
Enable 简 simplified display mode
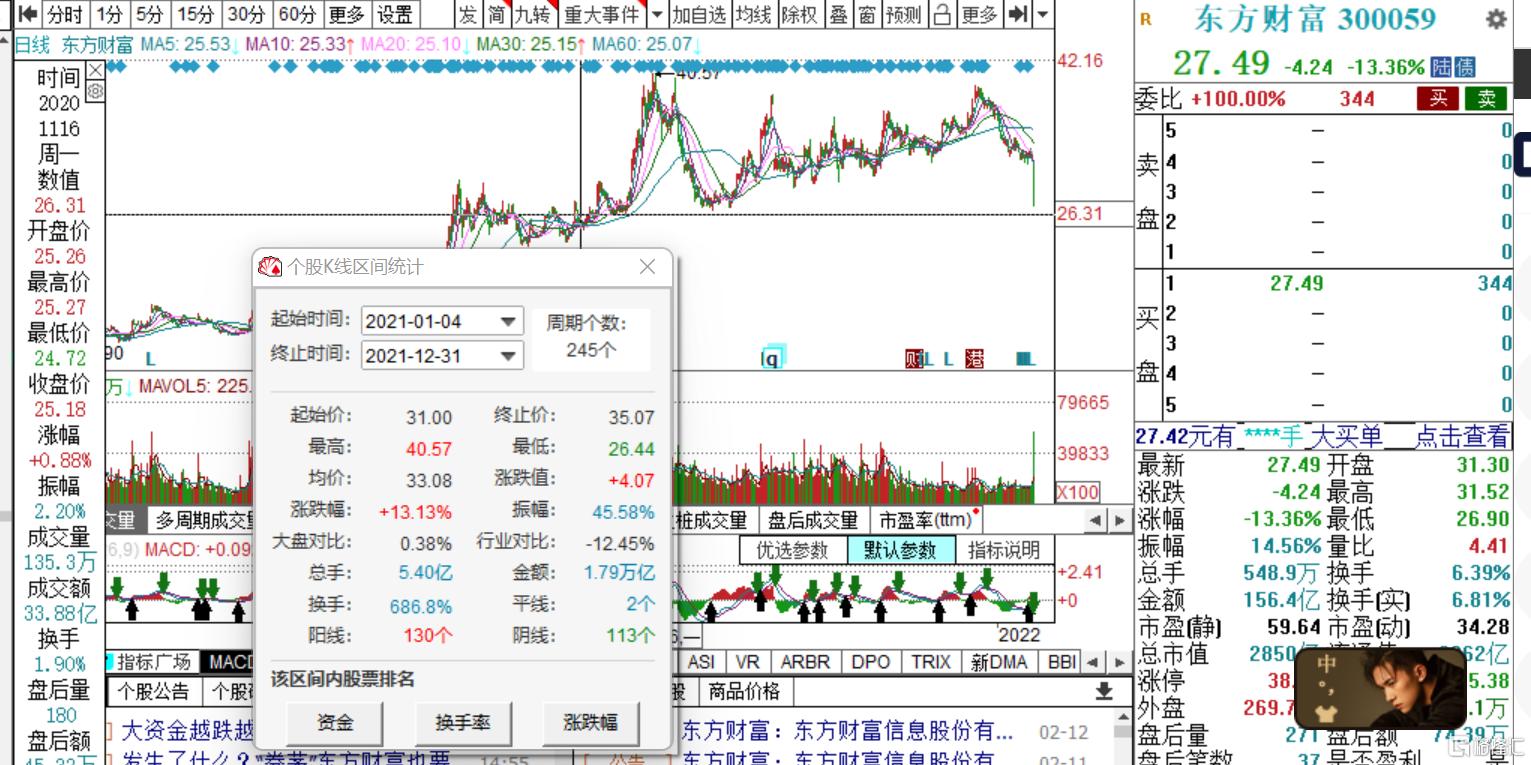(x=495, y=16)
